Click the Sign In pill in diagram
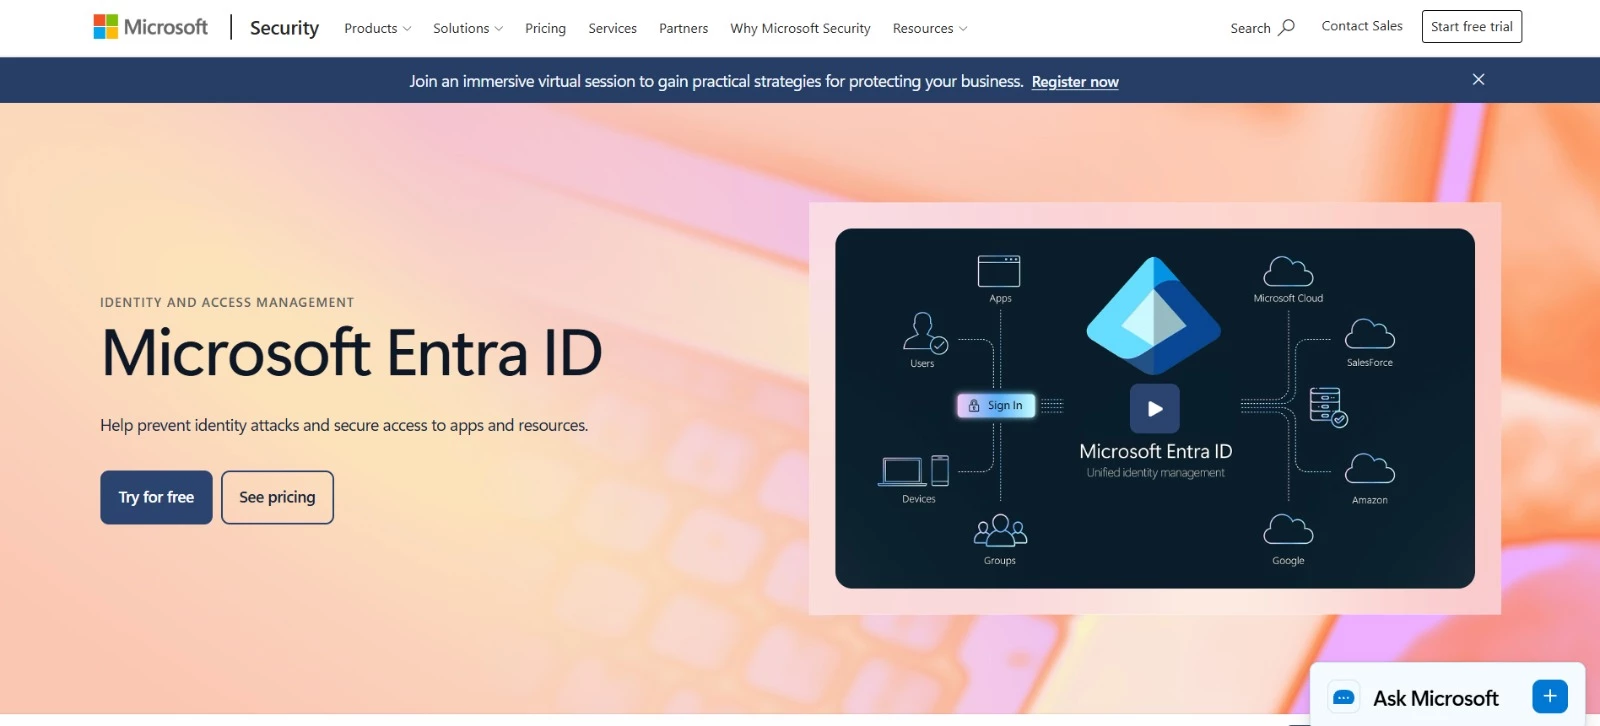The image size is (1600, 726). (x=996, y=405)
